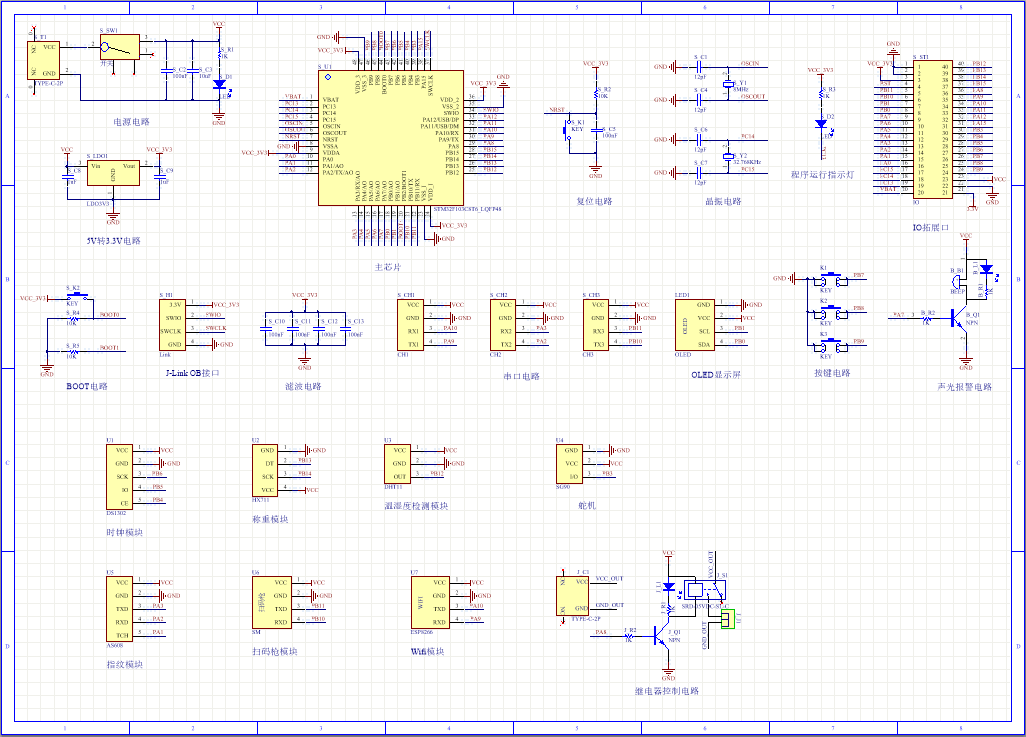The width and height of the screenshot is (1026, 737).
Task: Click the '电源电路' section title
Action: (x=132, y=122)
